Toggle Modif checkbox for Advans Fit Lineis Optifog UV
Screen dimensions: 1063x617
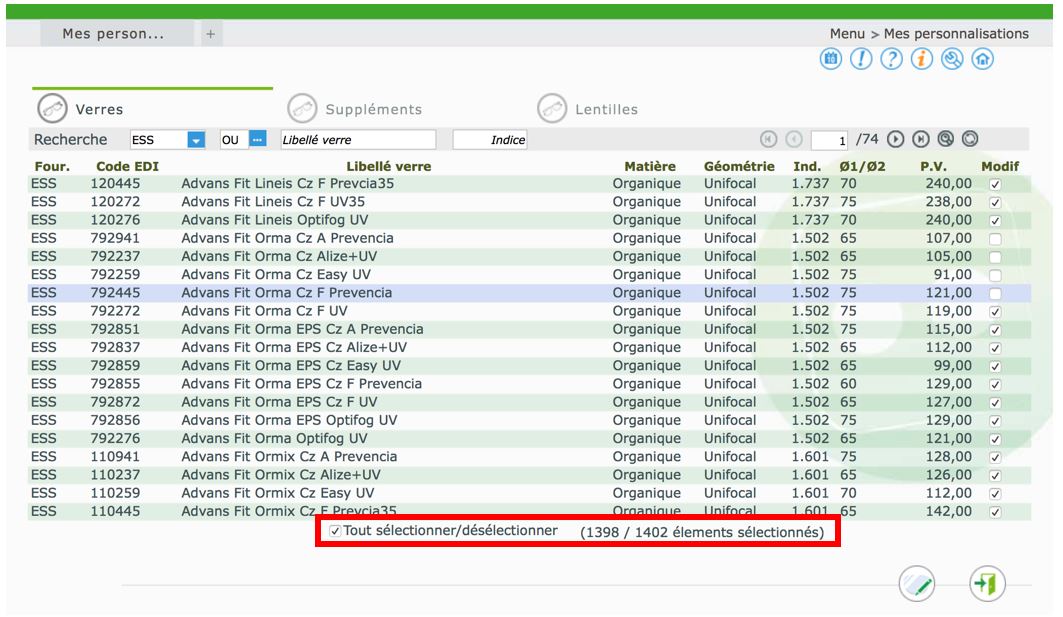995,220
